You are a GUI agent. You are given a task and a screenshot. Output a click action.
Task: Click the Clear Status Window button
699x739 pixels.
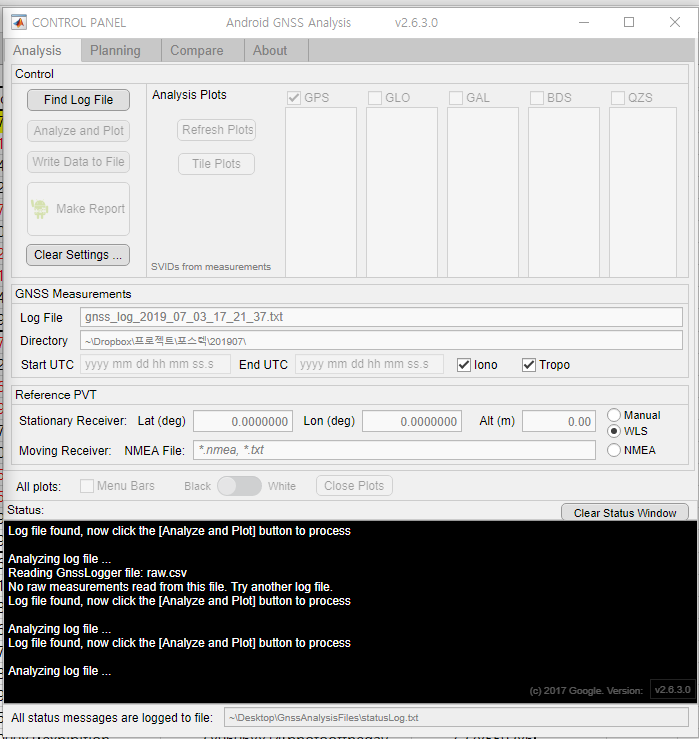coord(625,513)
